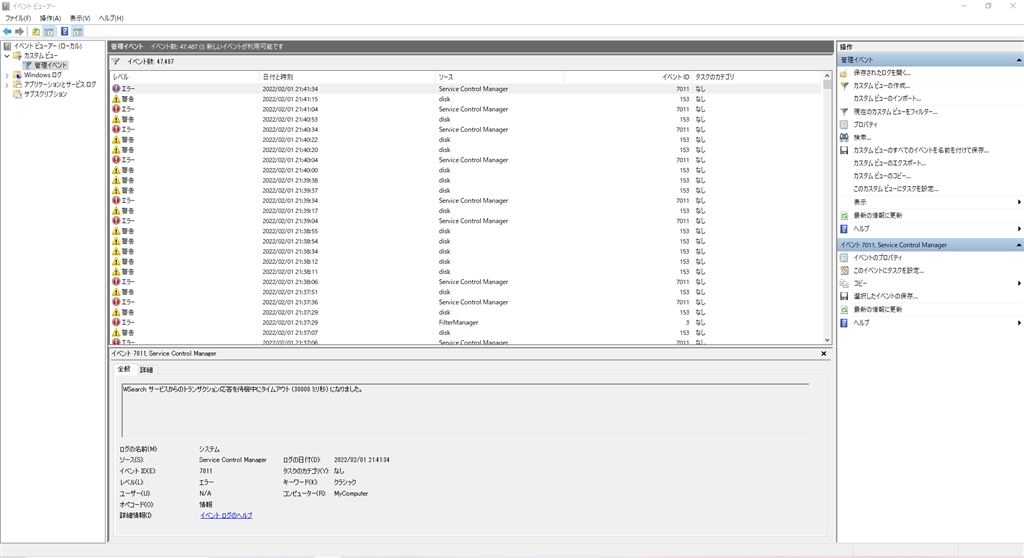
Task: Open 保存されたログを開く action
Action: [882, 73]
